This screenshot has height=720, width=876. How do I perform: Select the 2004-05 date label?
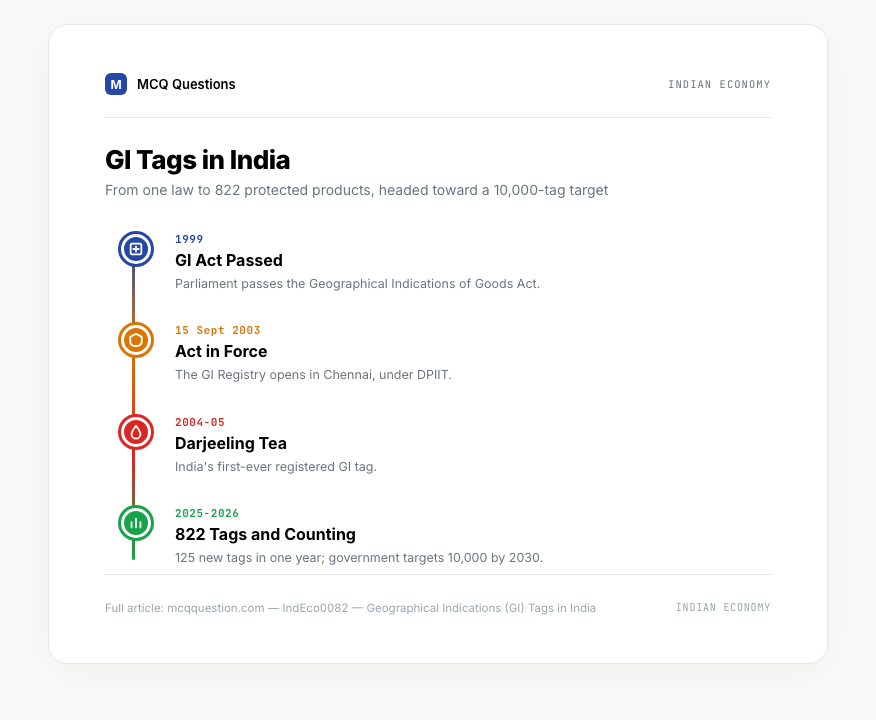[199, 422]
